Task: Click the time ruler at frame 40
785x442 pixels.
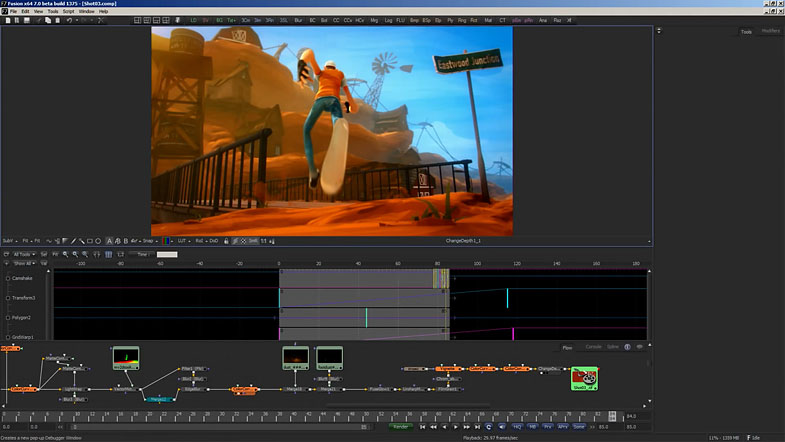Action: (358, 264)
